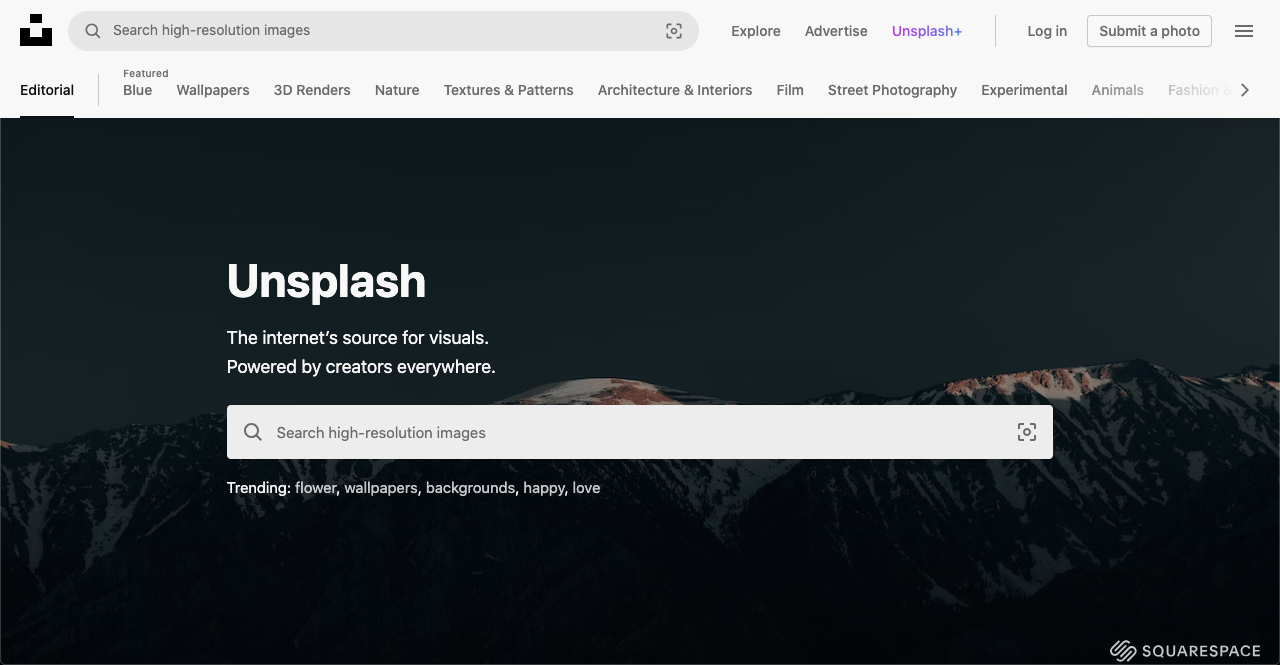Open the featured Blue category
The height and width of the screenshot is (665, 1280).
pos(138,90)
